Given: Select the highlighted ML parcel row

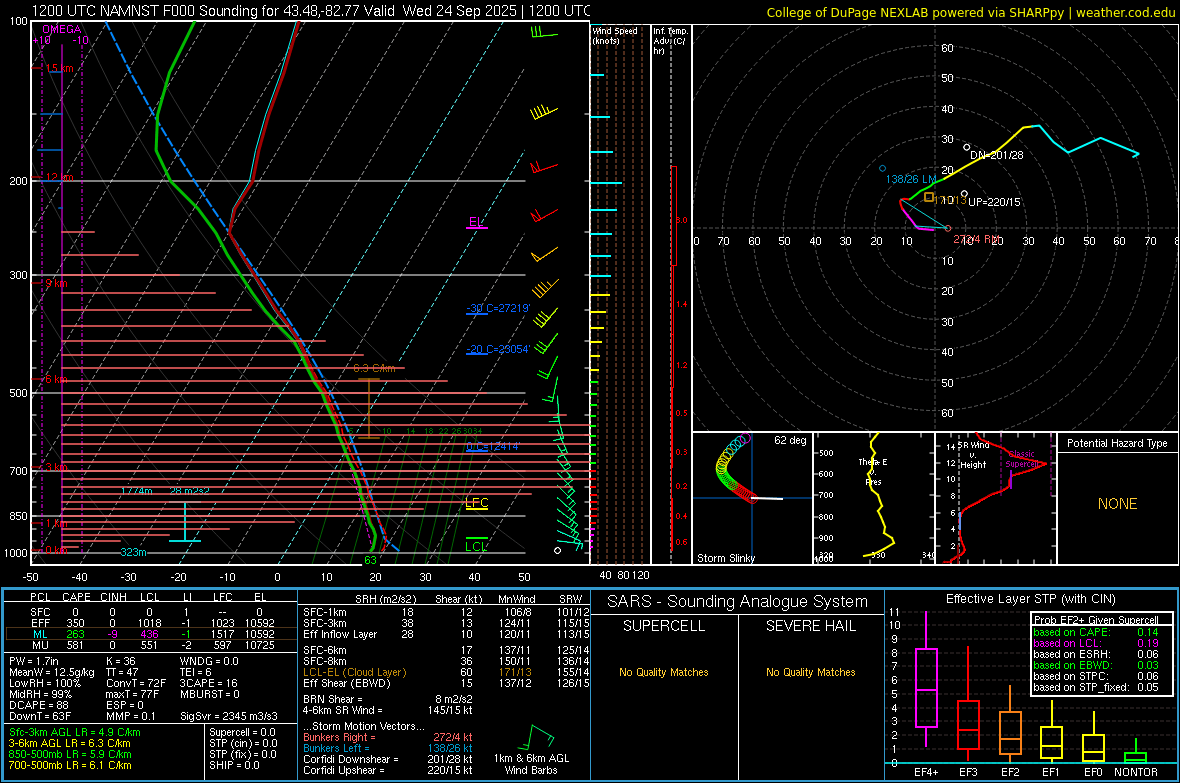Looking at the screenshot, I should pyautogui.click(x=151, y=635).
